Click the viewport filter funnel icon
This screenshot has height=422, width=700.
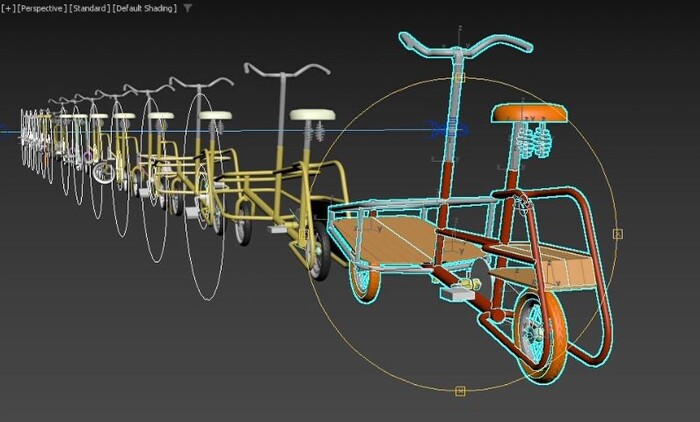pyautogui.click(x=188, y=8)
